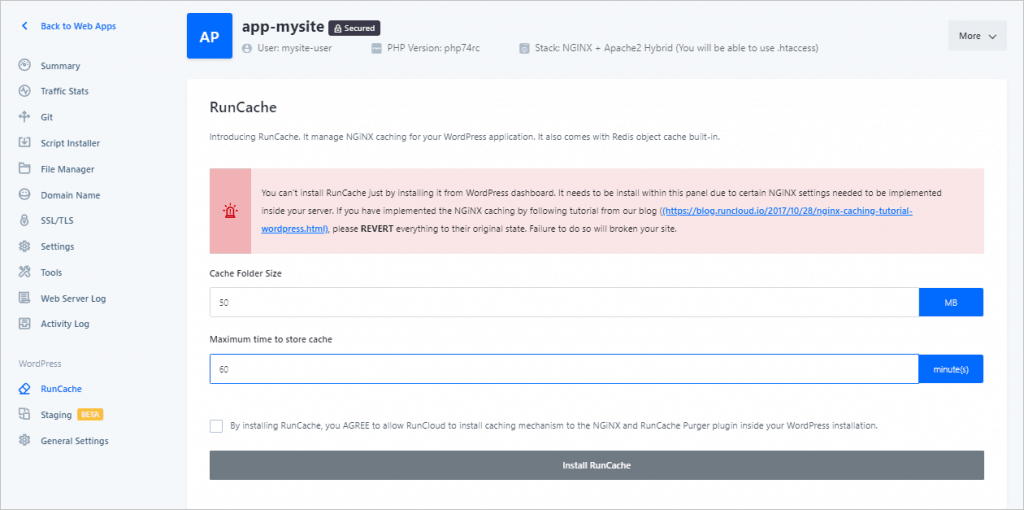Viewport: 1024px width, 510px height.
Task: Focus the Maximum time to store cache field
Action: pos(563,369)
